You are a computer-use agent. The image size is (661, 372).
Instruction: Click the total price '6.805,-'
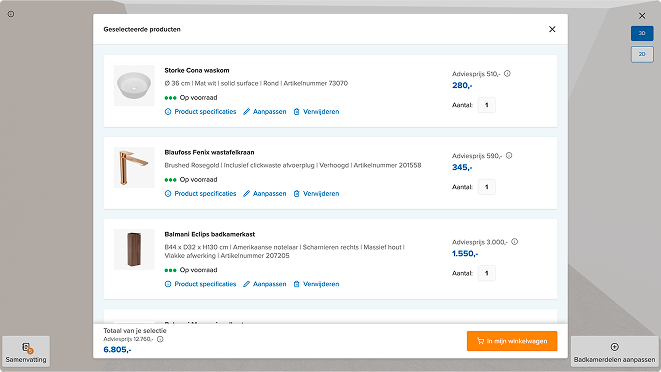(117, 350)
